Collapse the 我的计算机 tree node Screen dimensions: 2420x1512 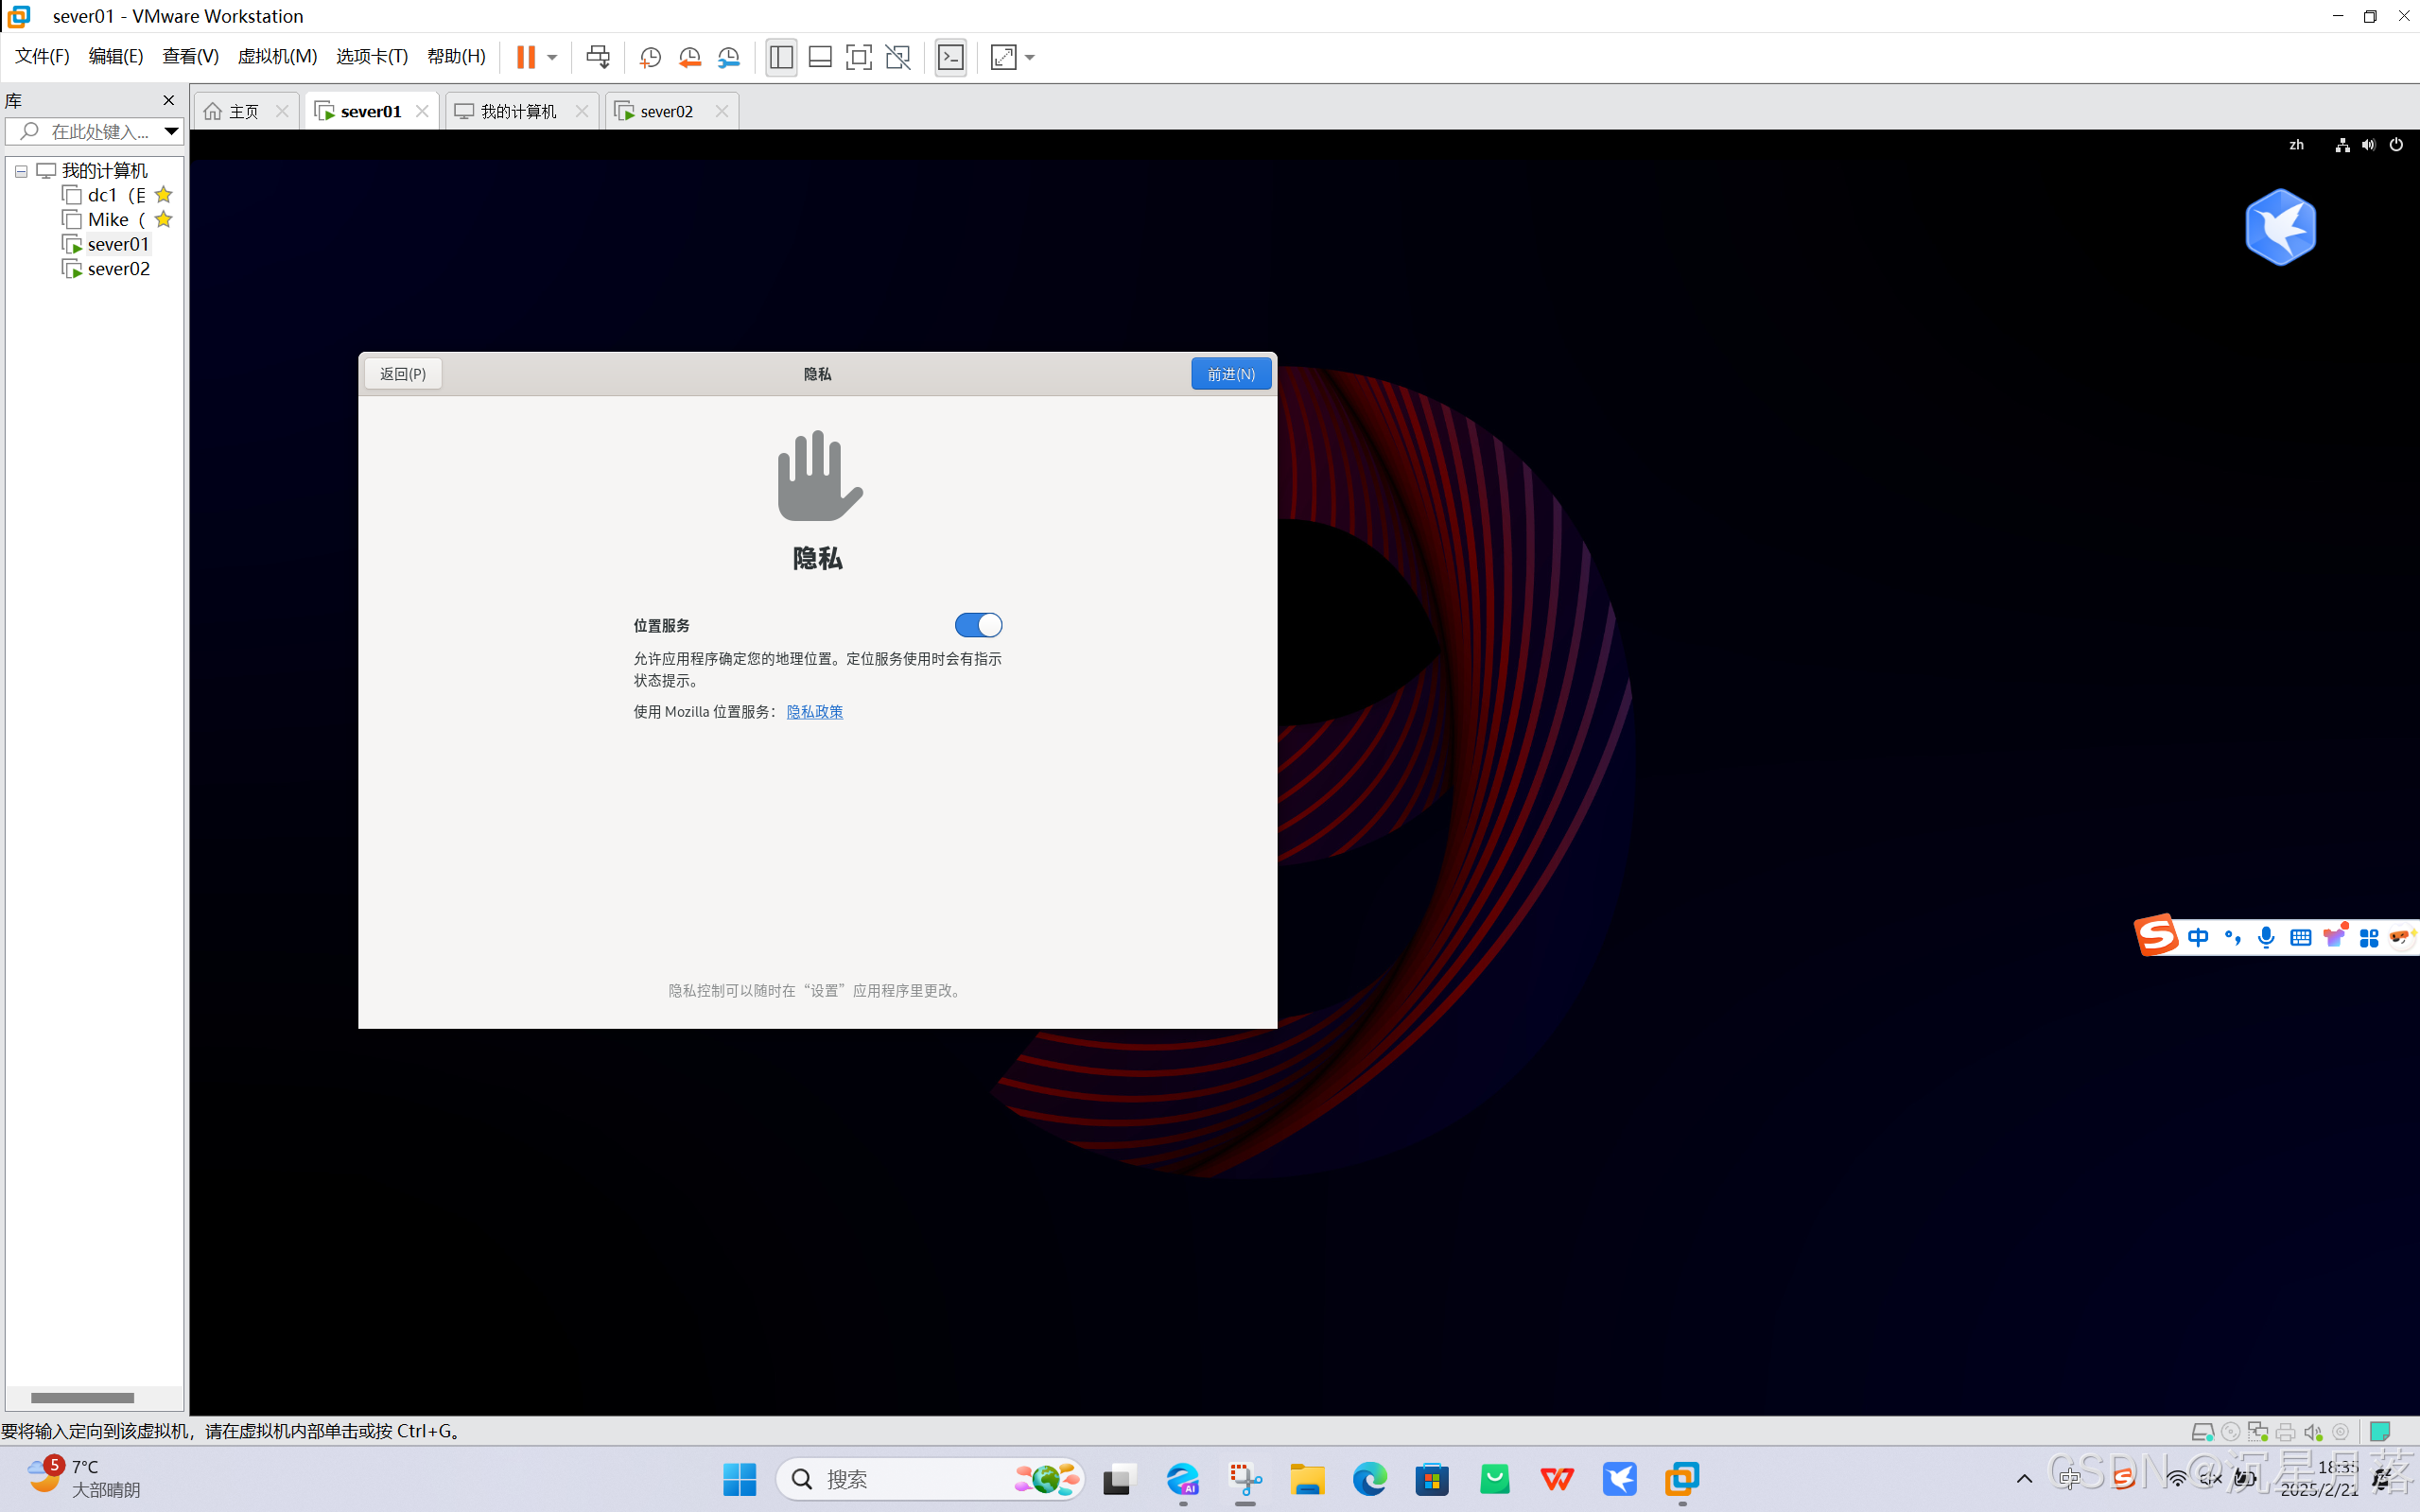point(21,171)
